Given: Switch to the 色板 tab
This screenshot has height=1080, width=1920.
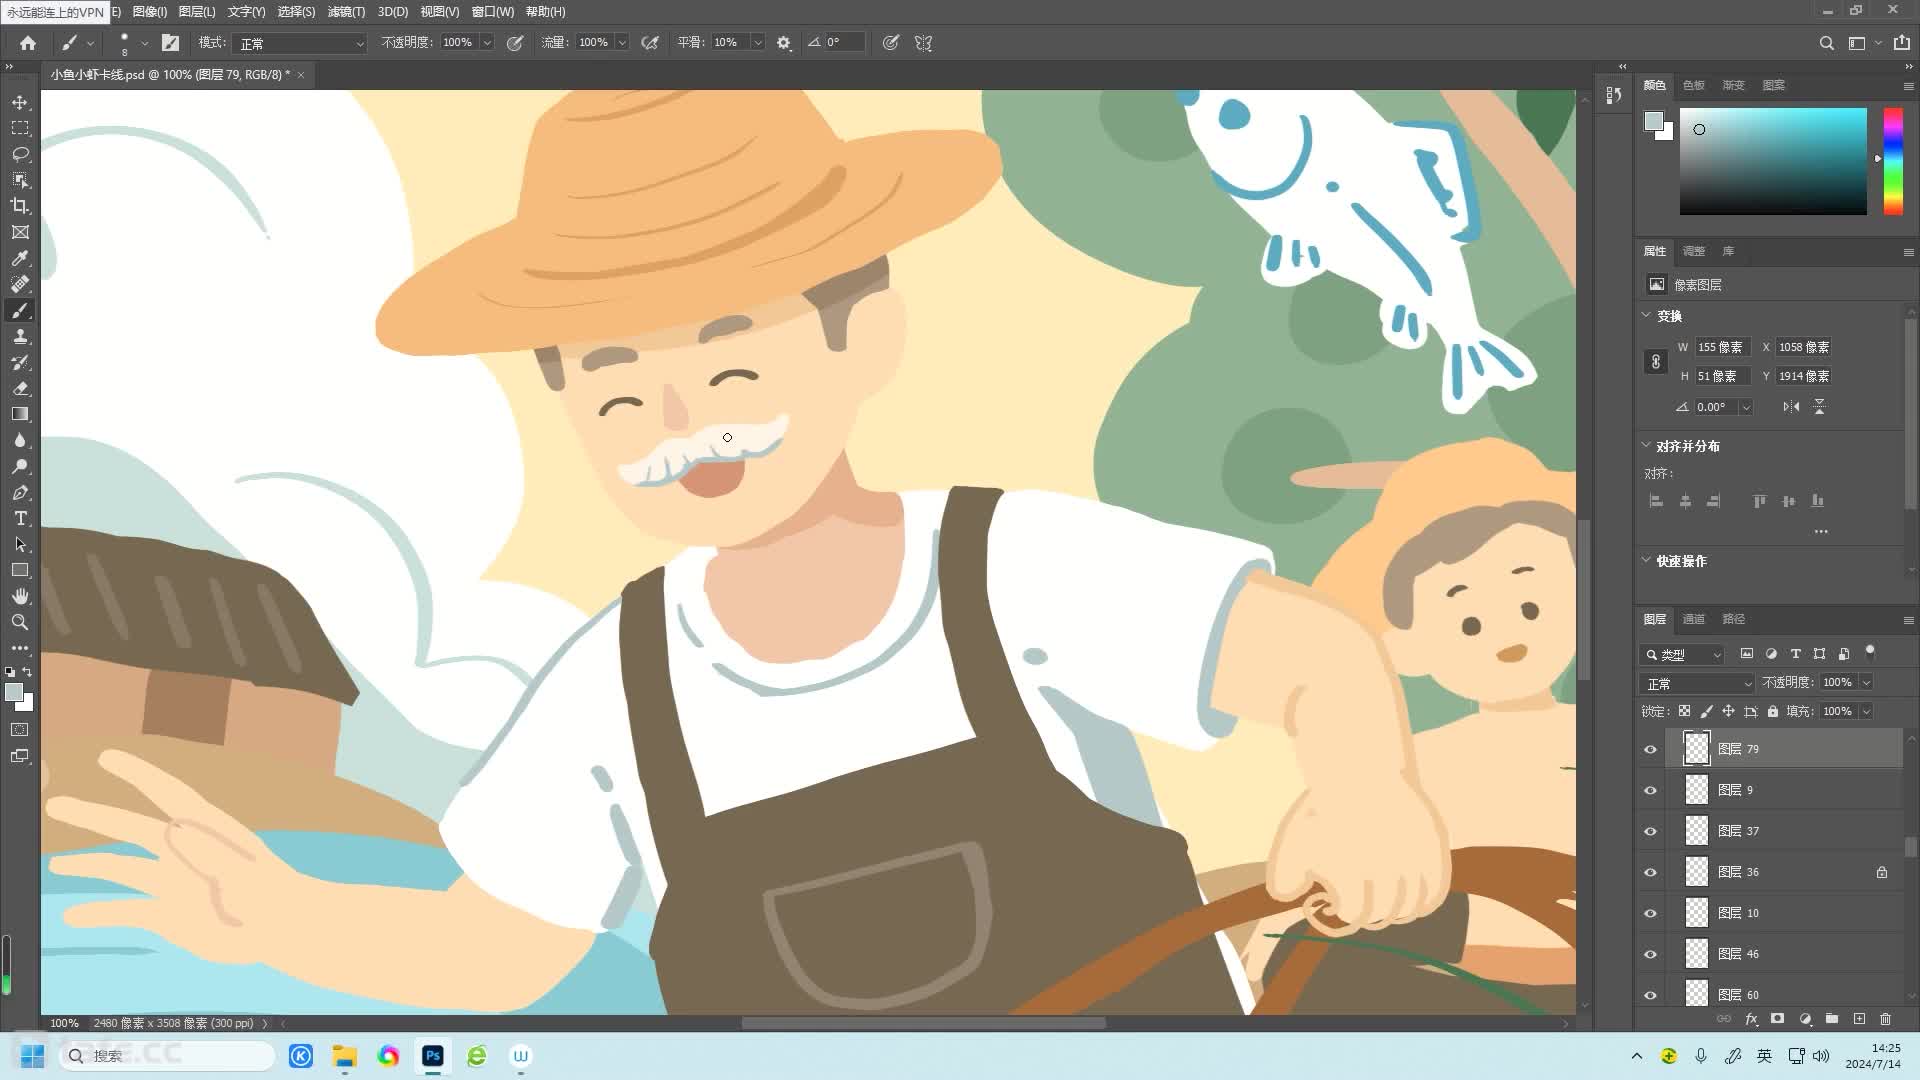Looking at the screenshot, I should pyautogui.click(x=1693, y=85).
